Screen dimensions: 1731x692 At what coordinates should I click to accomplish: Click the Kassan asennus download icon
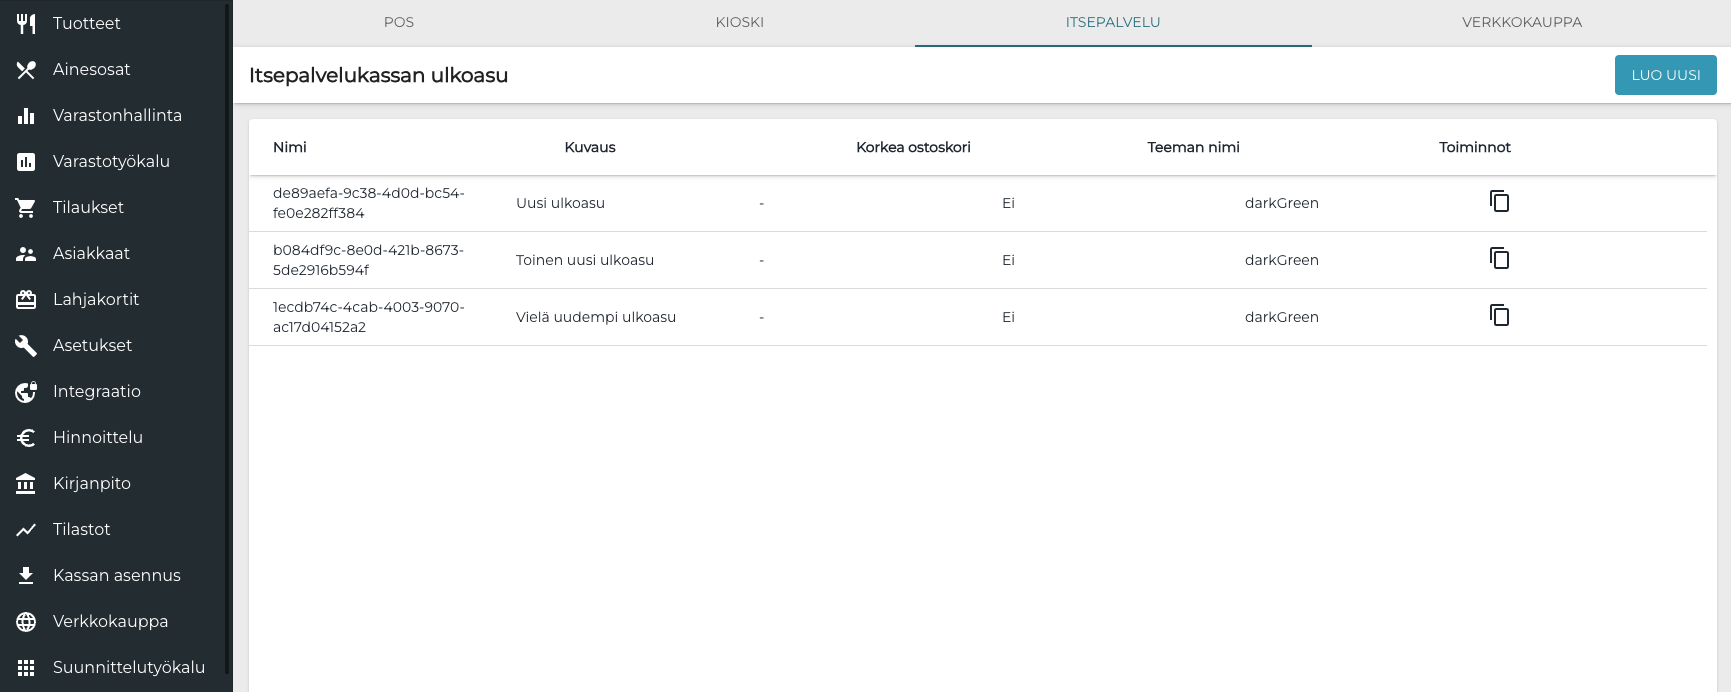coord(26,575)
